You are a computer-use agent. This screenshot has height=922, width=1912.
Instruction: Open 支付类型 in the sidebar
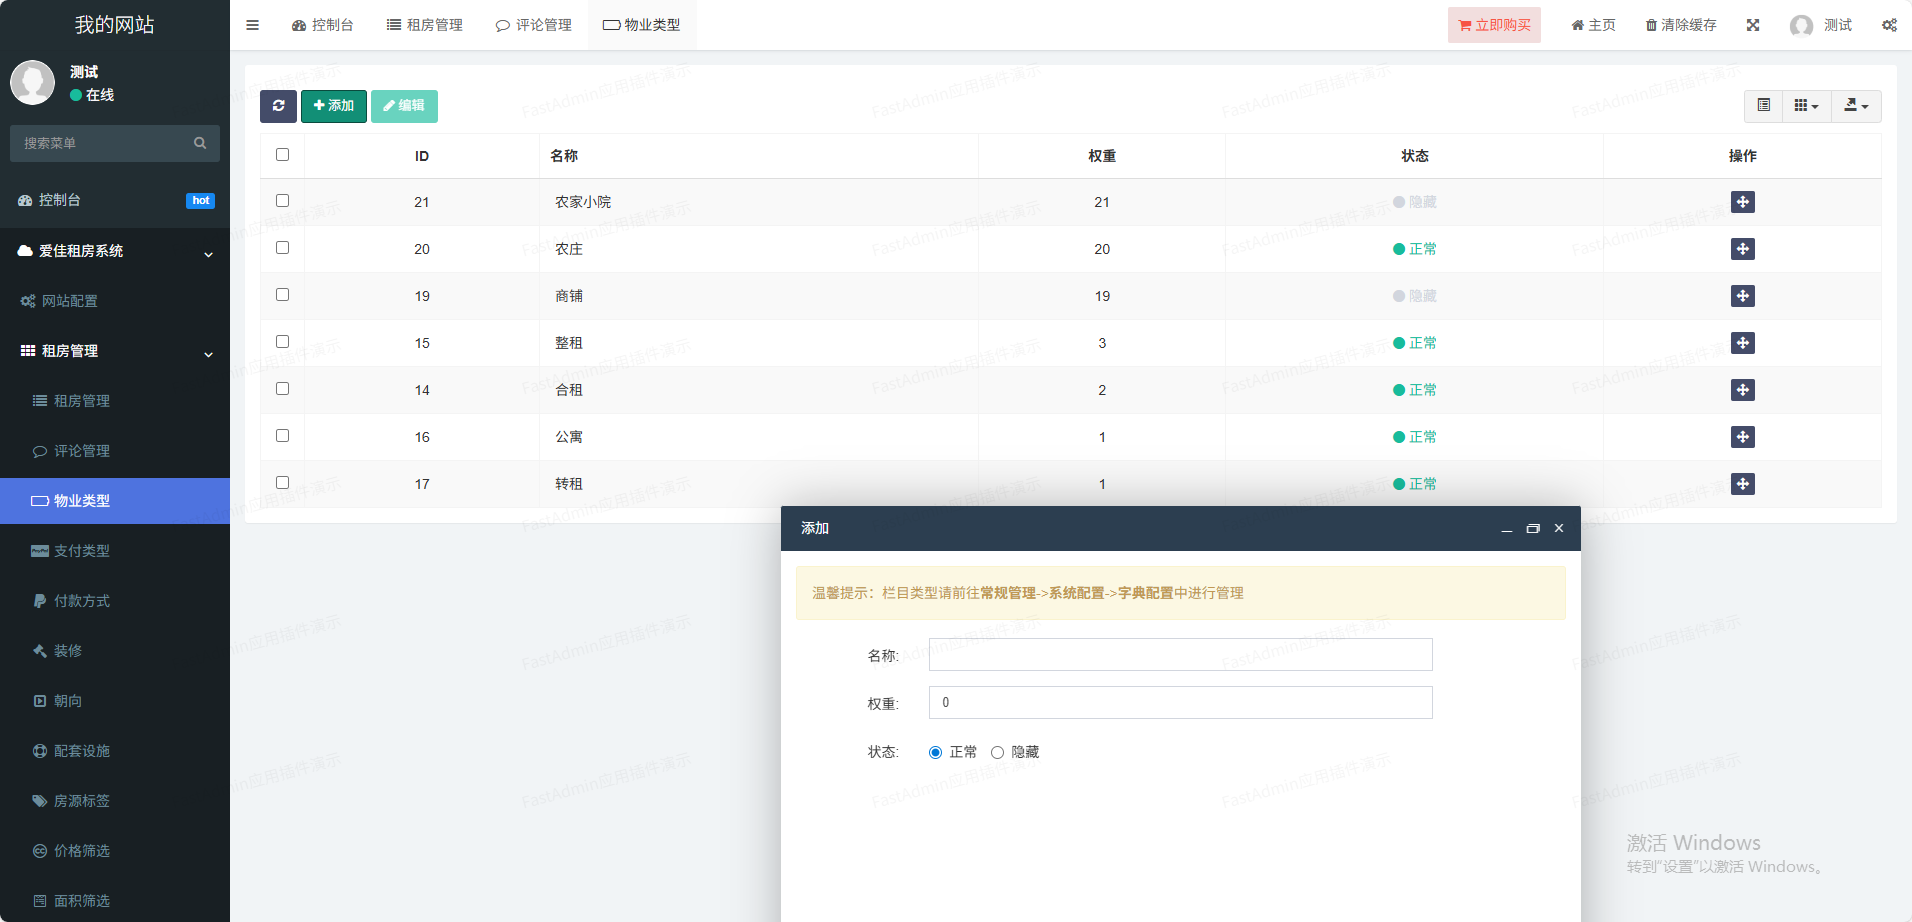(82, 551)
